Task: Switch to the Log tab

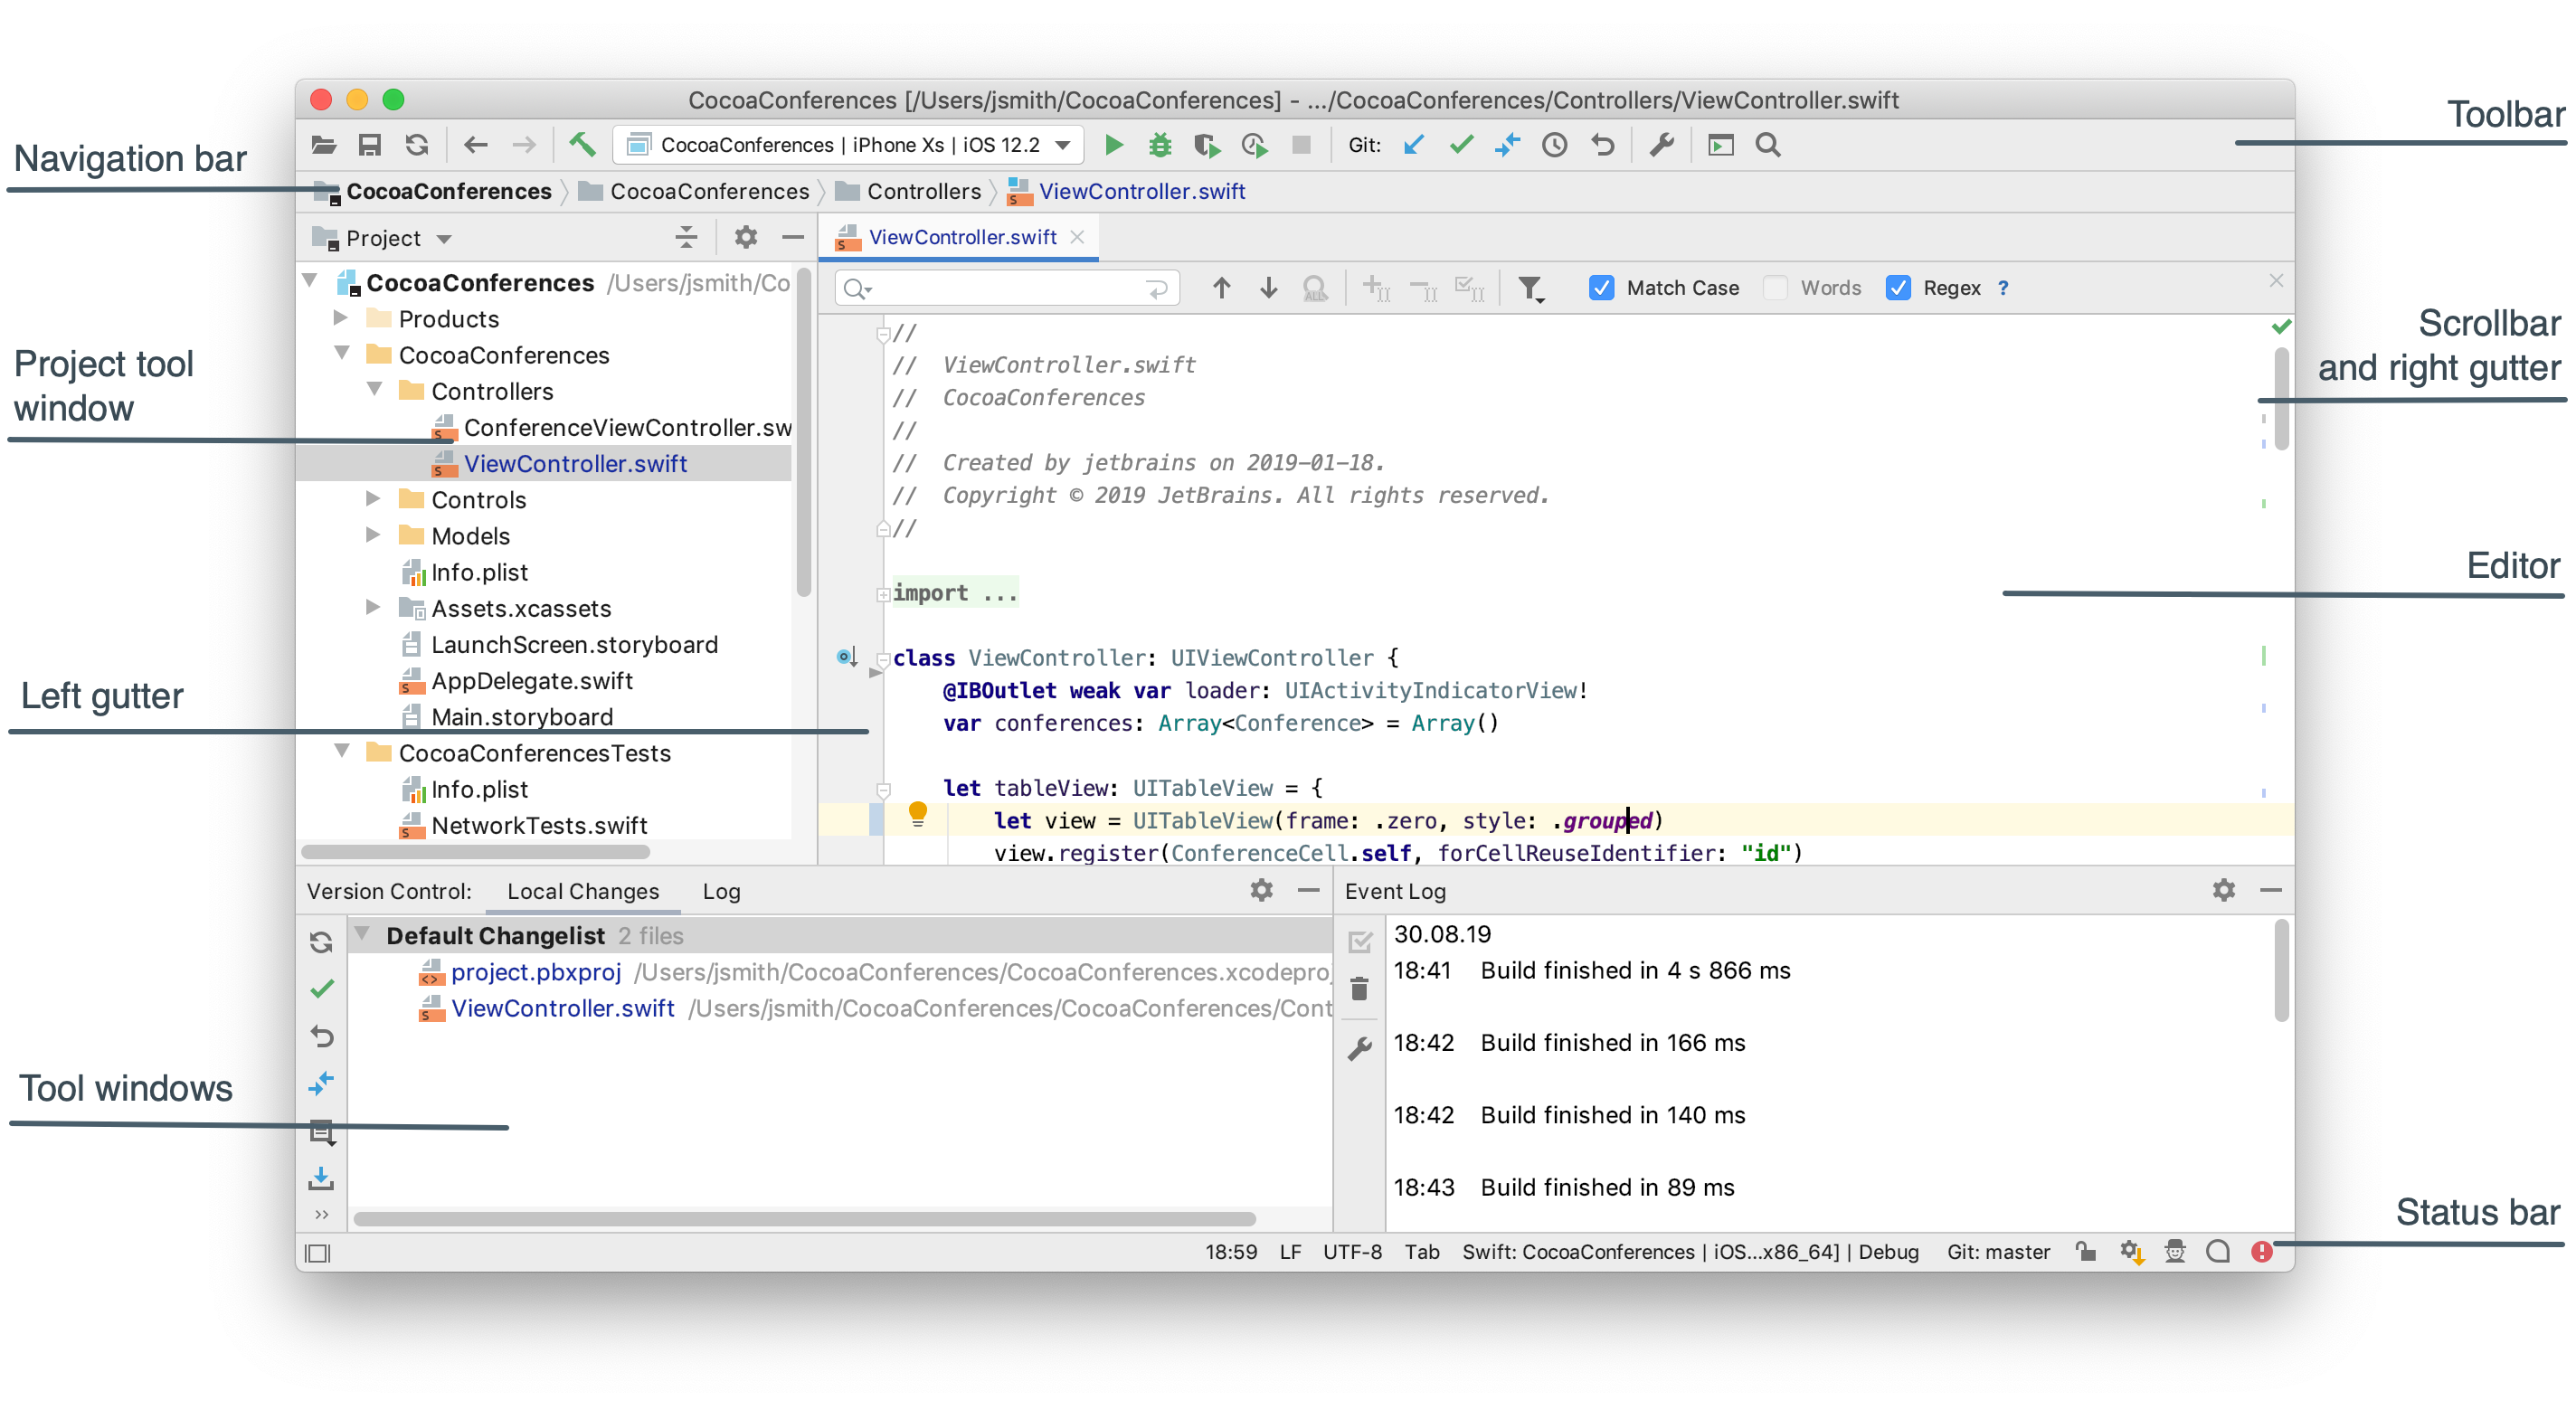Action: [721, 891]
